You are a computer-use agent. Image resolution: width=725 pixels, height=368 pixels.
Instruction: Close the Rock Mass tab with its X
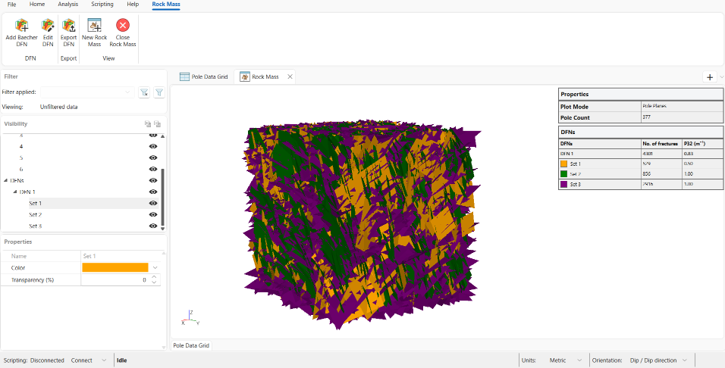290,77
